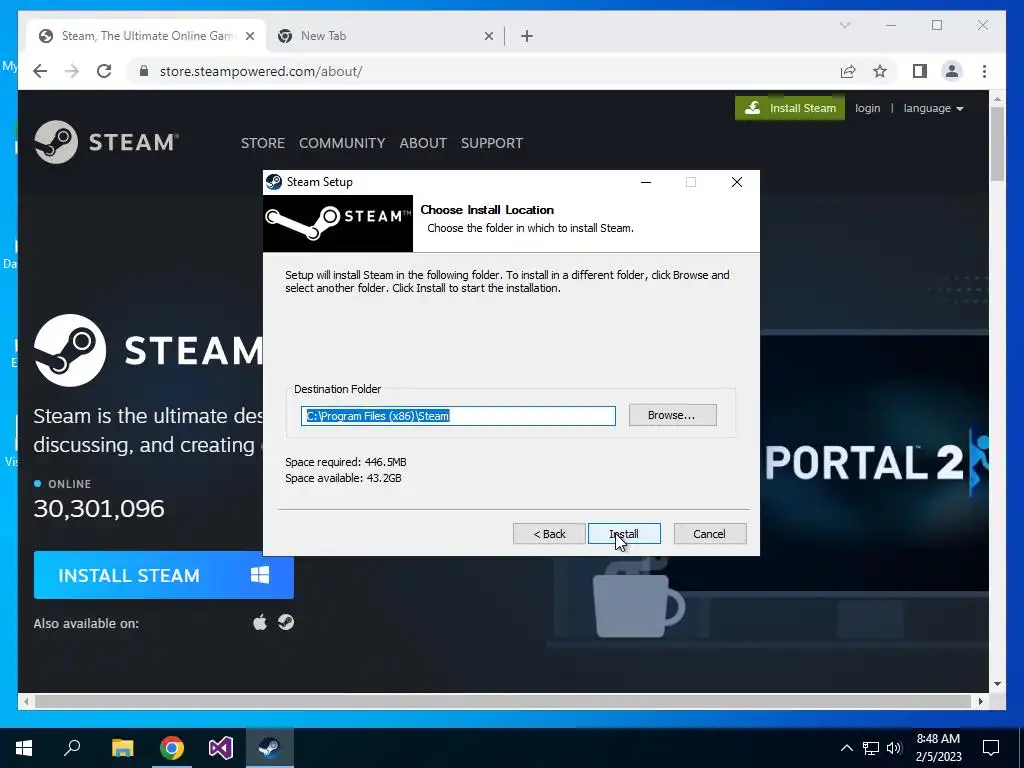Close the New Tab browser tab

click(x=488, y=36)
